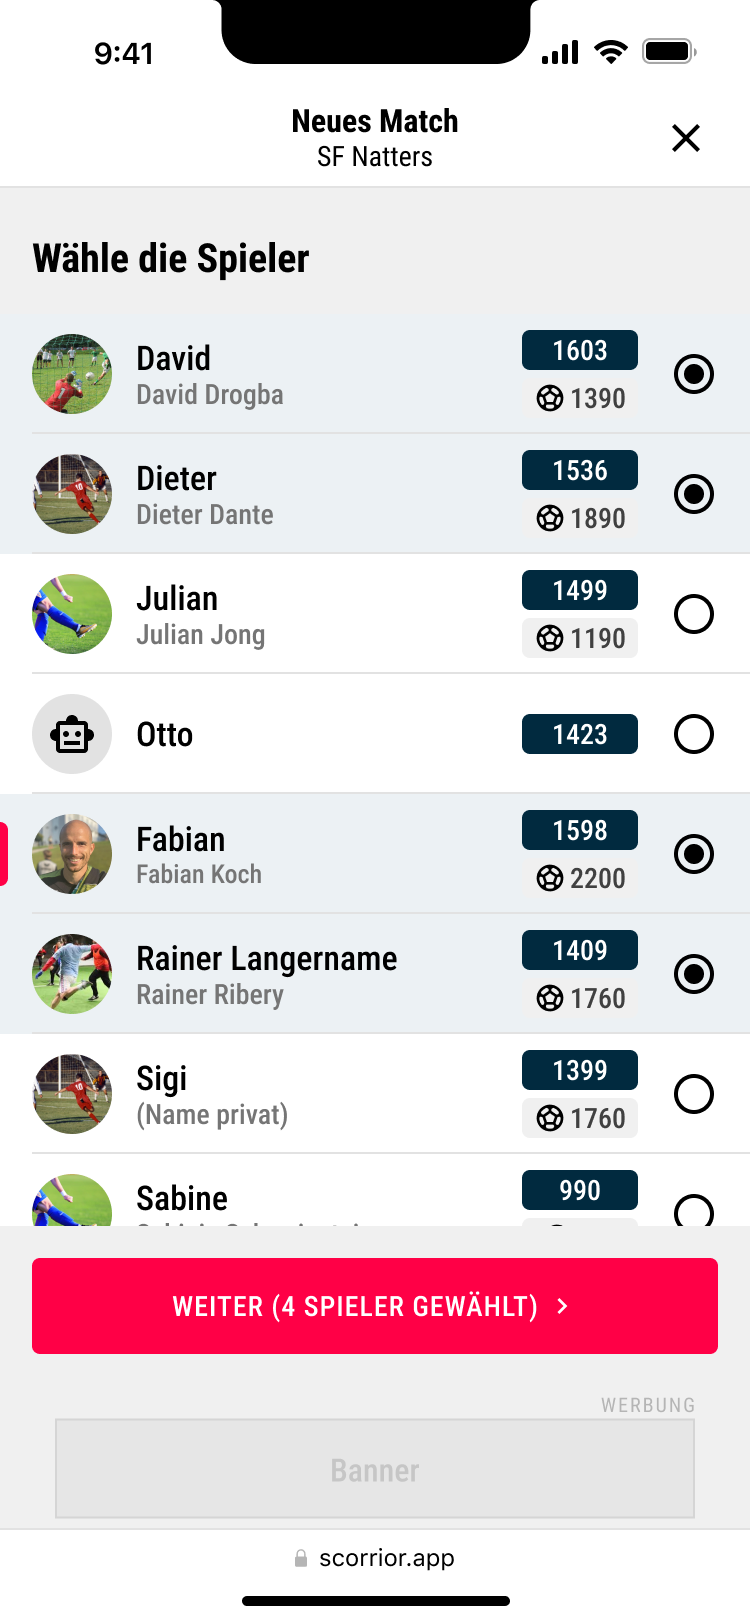Image resolution: width=750 pixels, height=1624 pixels.
Task: Select Julian's radio button
Action: (x=694, y=614)
